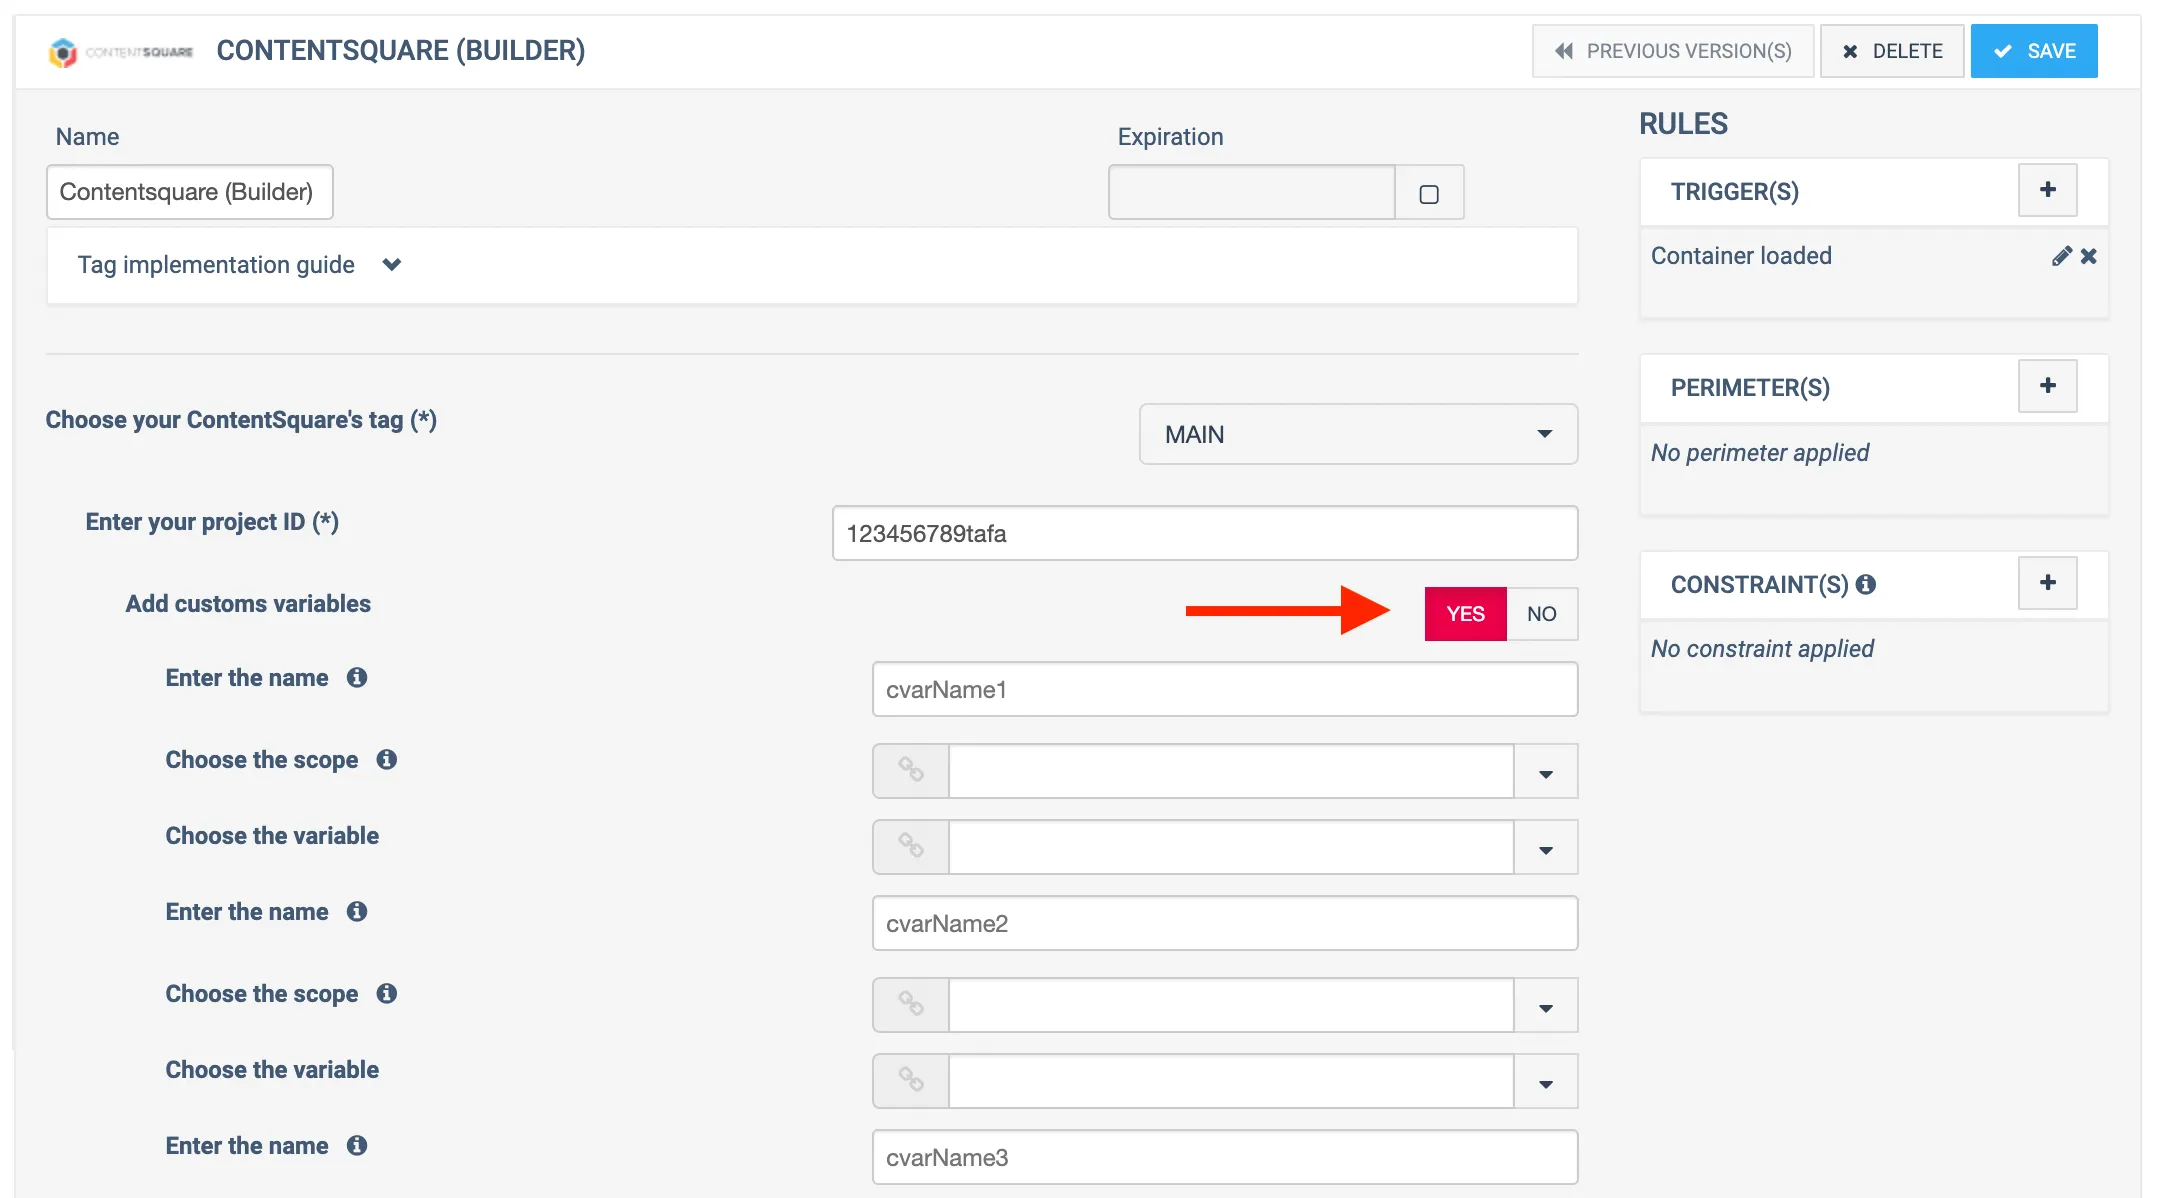The width and height of the screenshot is (2160, 1198).
Task: Add a constraint with the plus icon
Action: click(2047, 583)
